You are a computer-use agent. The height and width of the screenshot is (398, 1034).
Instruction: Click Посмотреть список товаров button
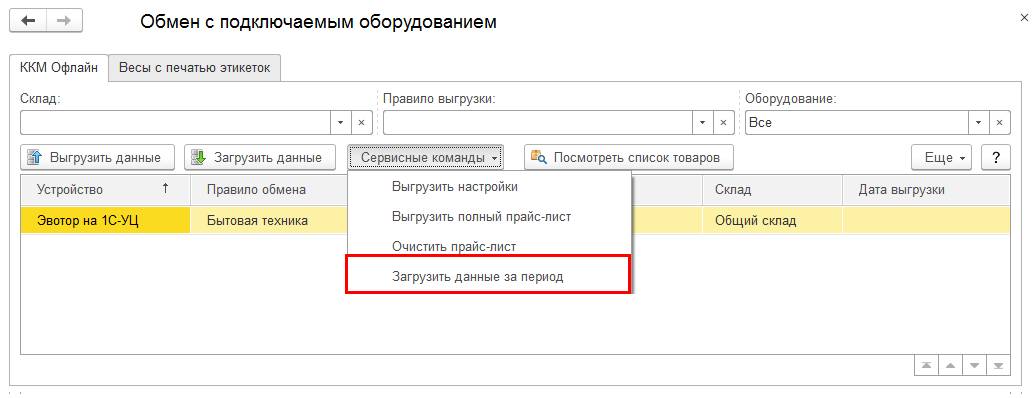628,157
